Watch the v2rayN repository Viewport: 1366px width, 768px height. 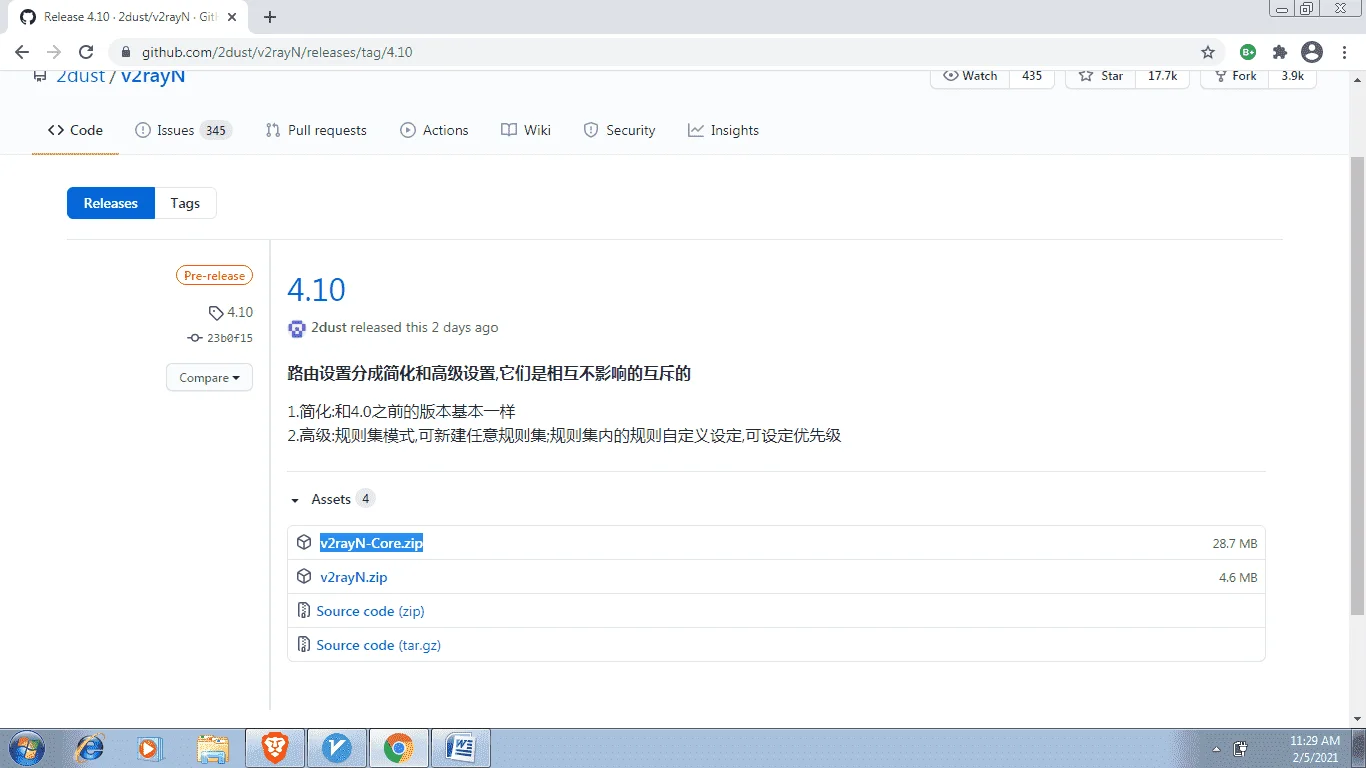pos(970,76)
